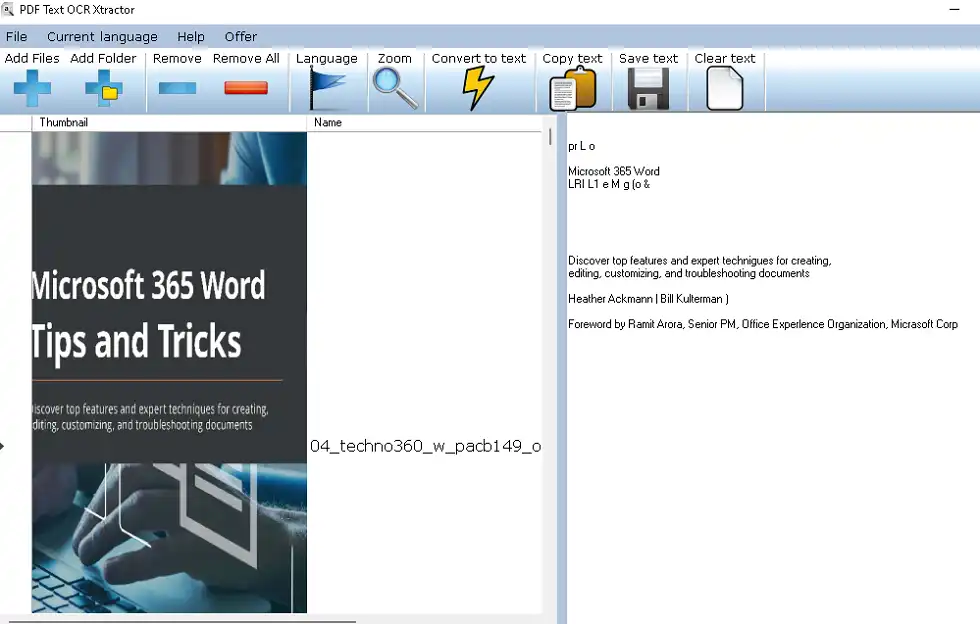The image size is (980, 624).
Task: Click inside the extracted OCR text area
Action: pos(770,450)
